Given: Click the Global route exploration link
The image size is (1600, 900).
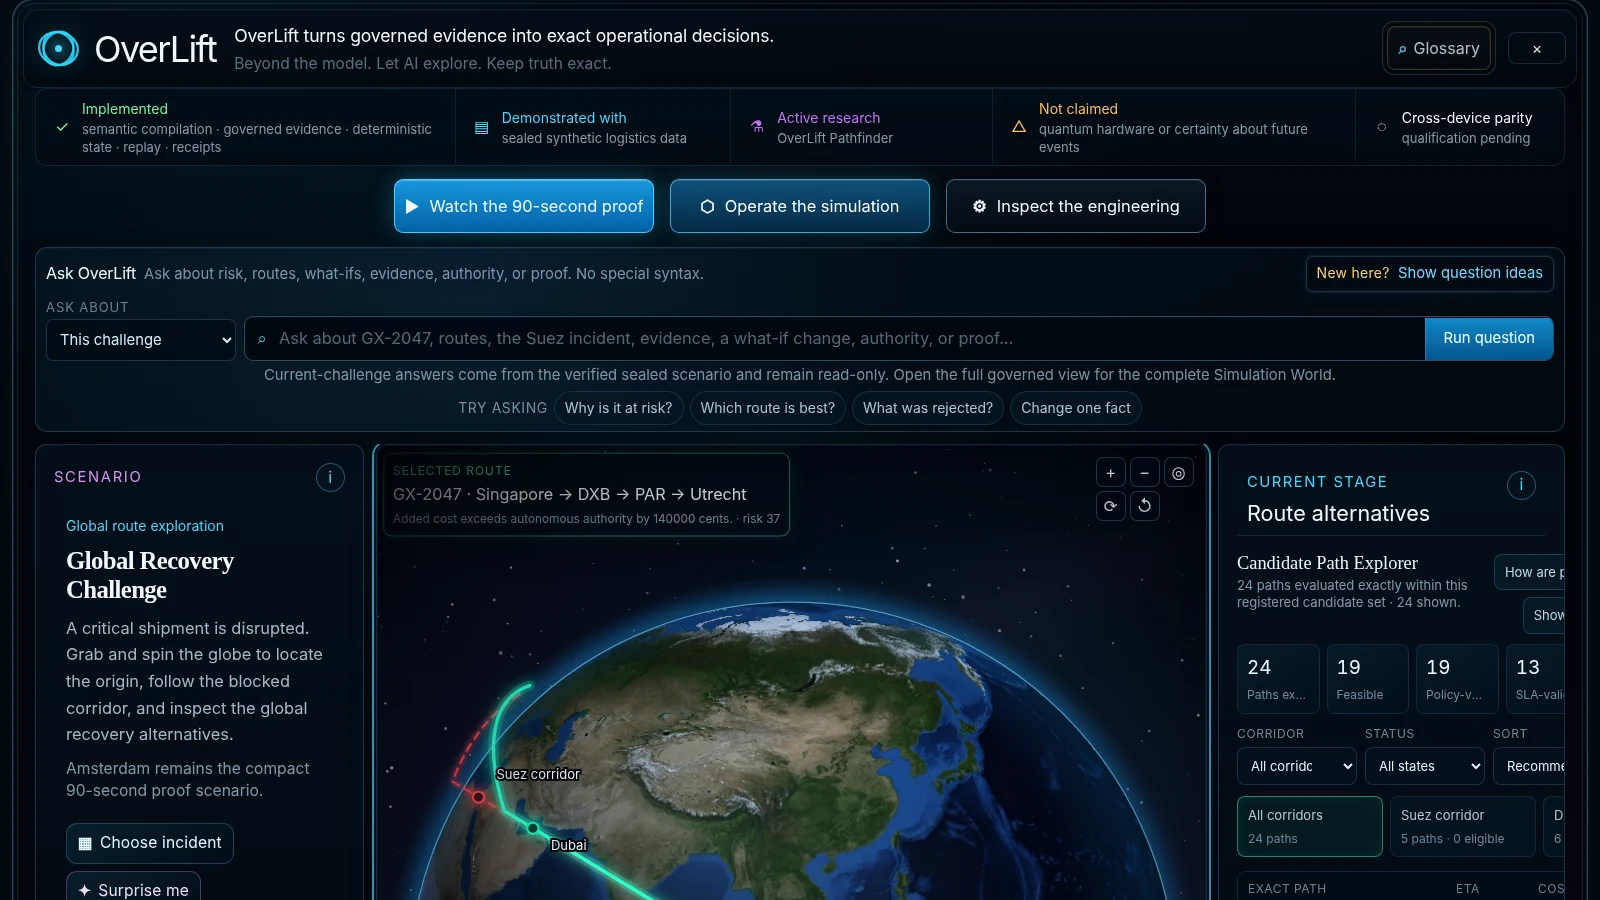Looking at the screenshot, I should click(145, 526).
